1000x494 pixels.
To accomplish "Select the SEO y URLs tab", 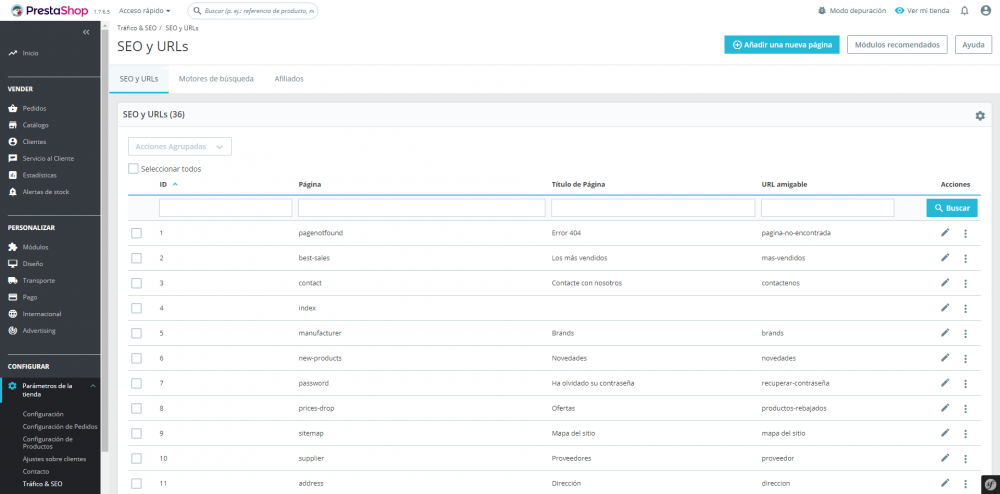I will [x=139, y=79].
